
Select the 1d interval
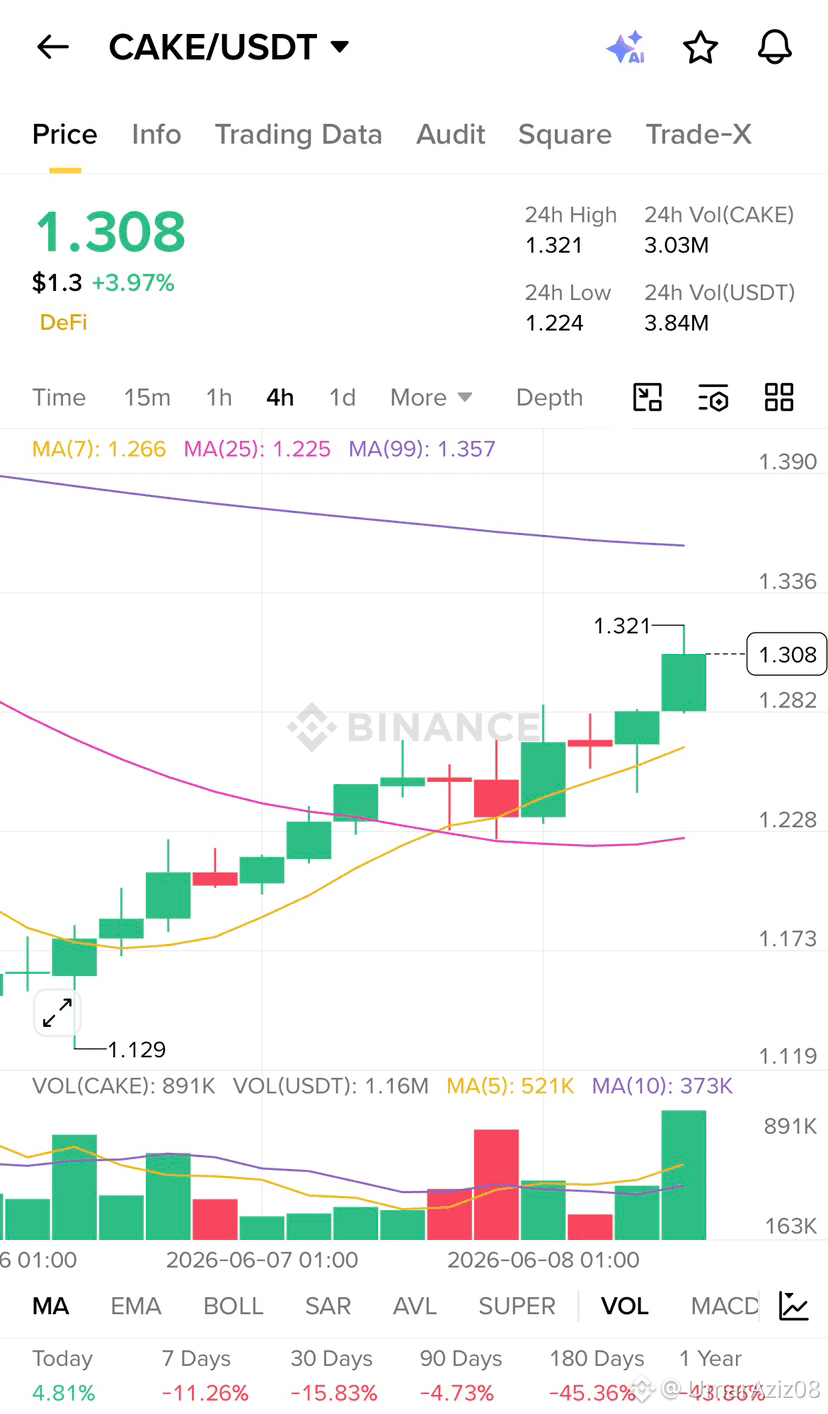click(x=342, y=397)
